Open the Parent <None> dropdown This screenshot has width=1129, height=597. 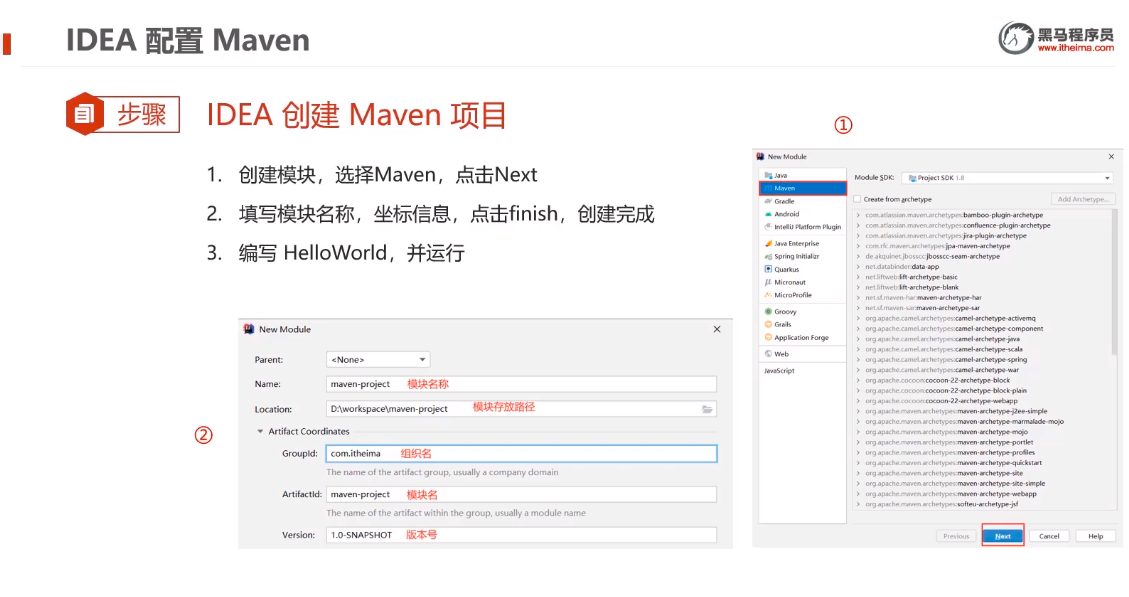pos(378,359)
